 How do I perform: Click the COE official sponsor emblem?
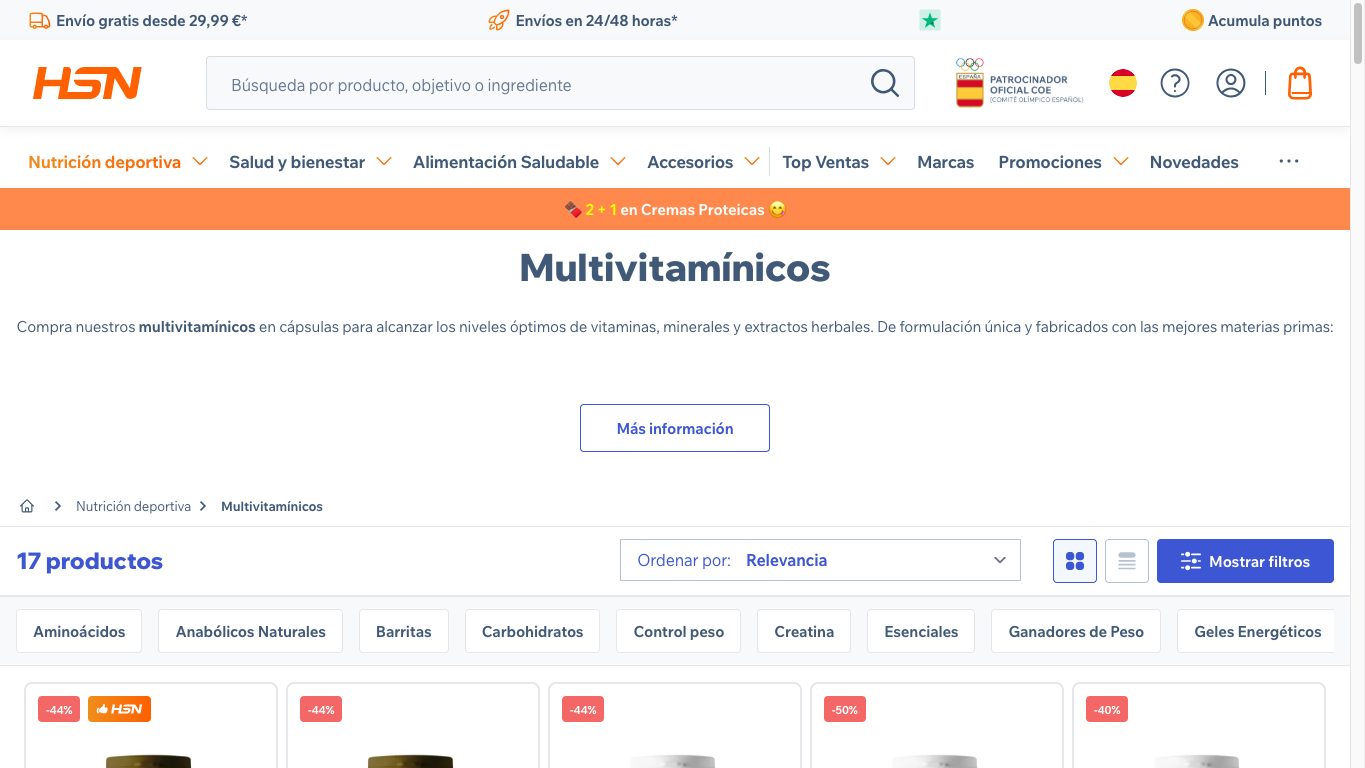pyautogui.click(x=1019, y=83)
